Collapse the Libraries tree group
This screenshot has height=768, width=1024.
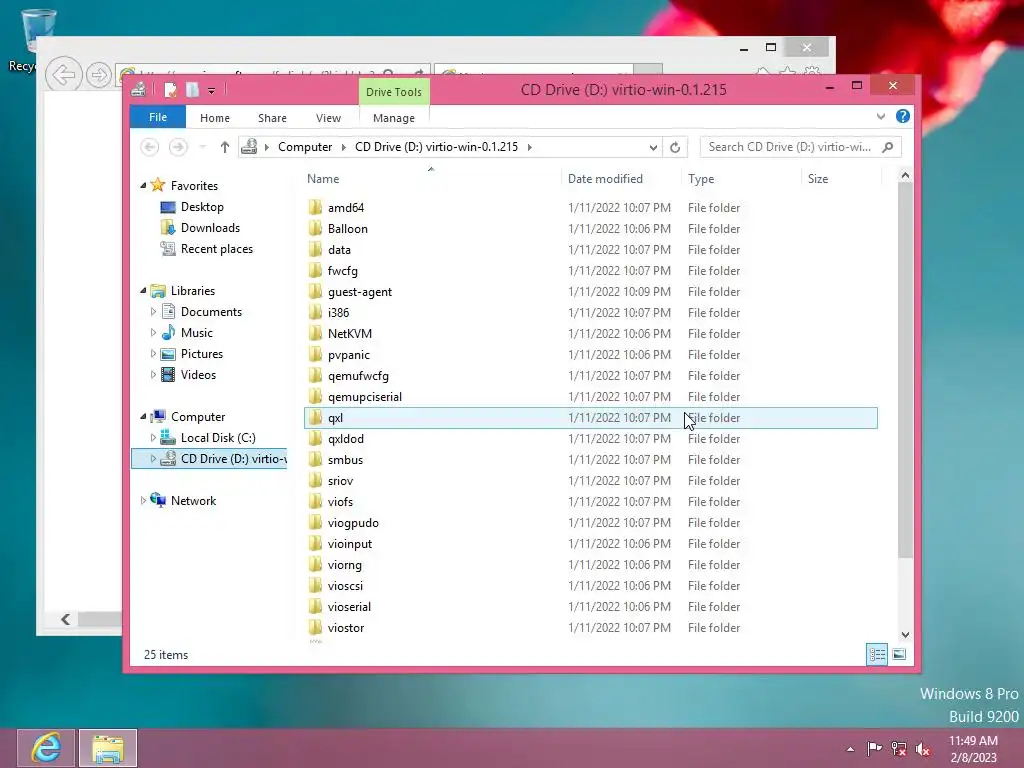143,291
